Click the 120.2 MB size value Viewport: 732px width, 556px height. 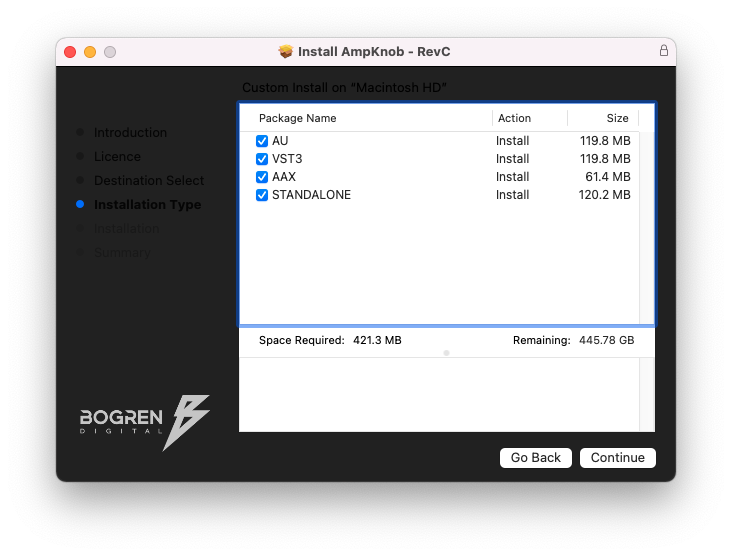[x=605, y=195]
